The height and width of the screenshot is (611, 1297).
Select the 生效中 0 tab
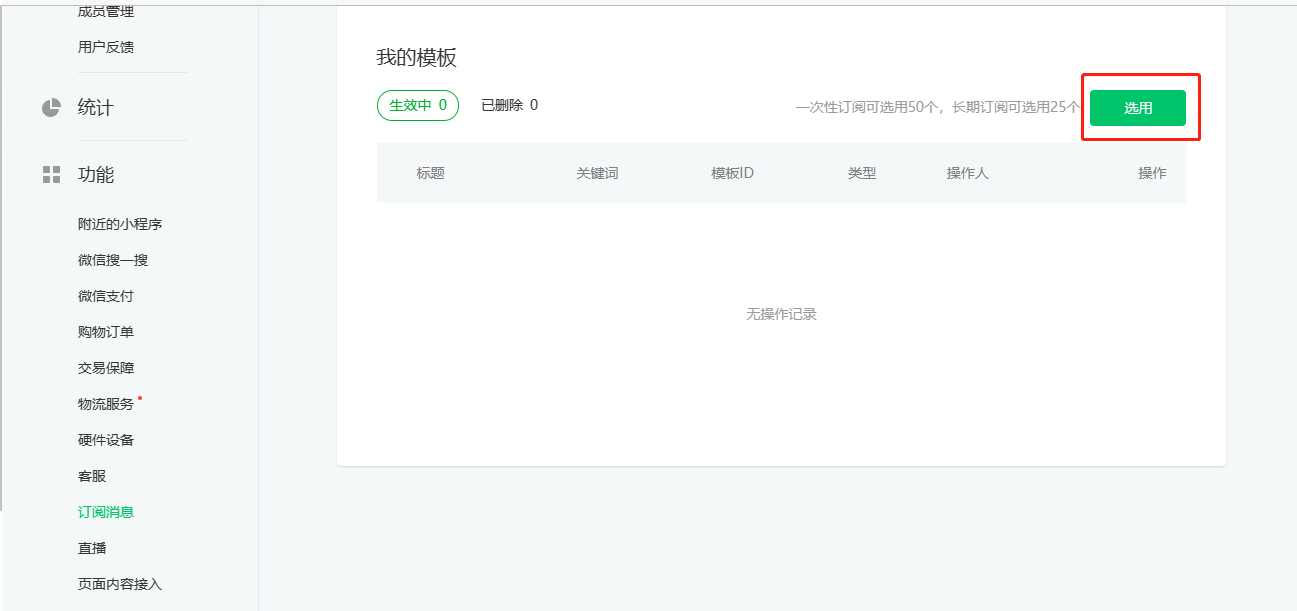418,105
